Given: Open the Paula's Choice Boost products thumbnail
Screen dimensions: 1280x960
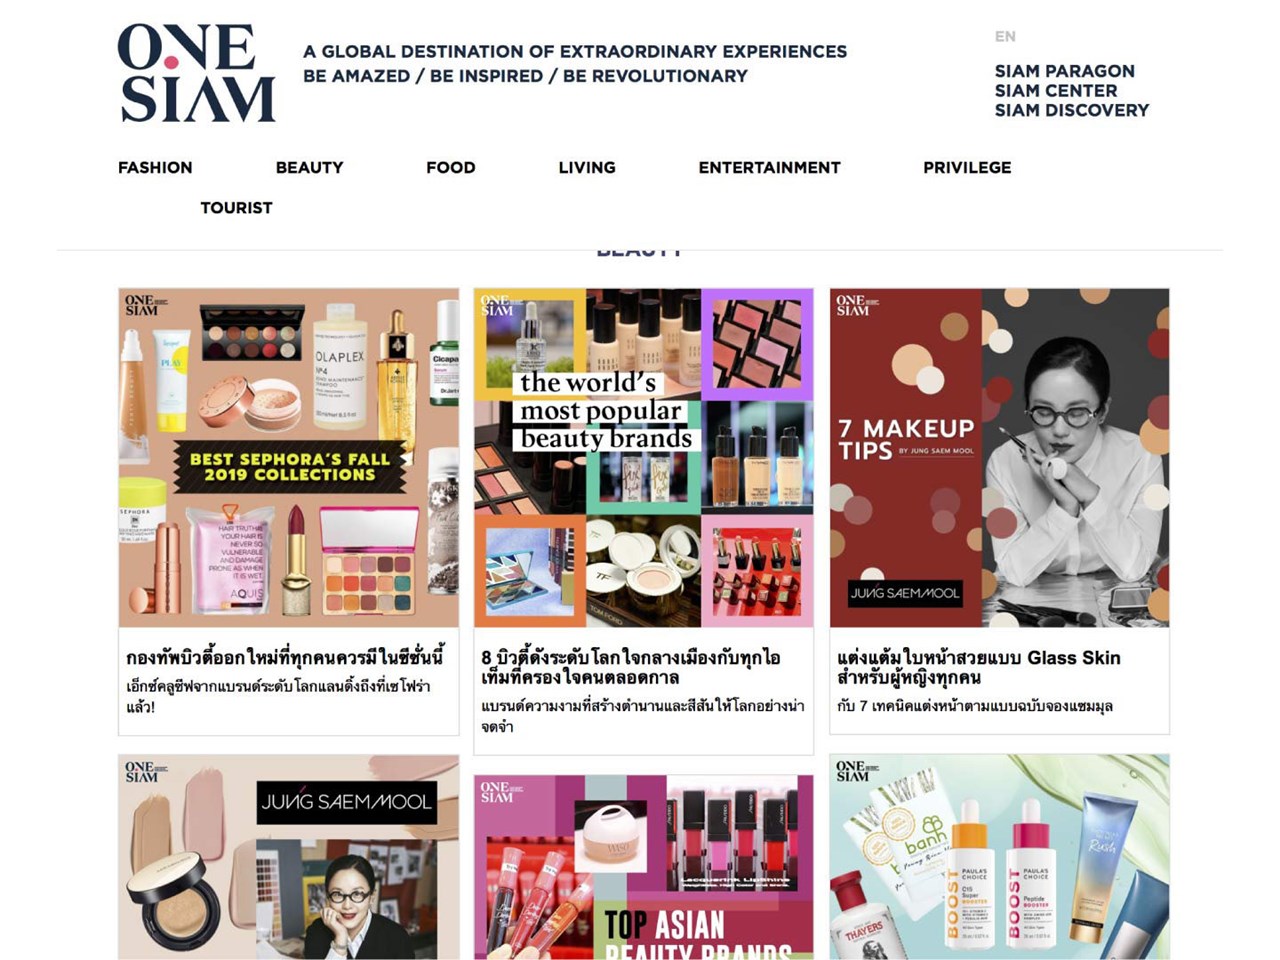Looking at the screenshot, I should 999,857.
